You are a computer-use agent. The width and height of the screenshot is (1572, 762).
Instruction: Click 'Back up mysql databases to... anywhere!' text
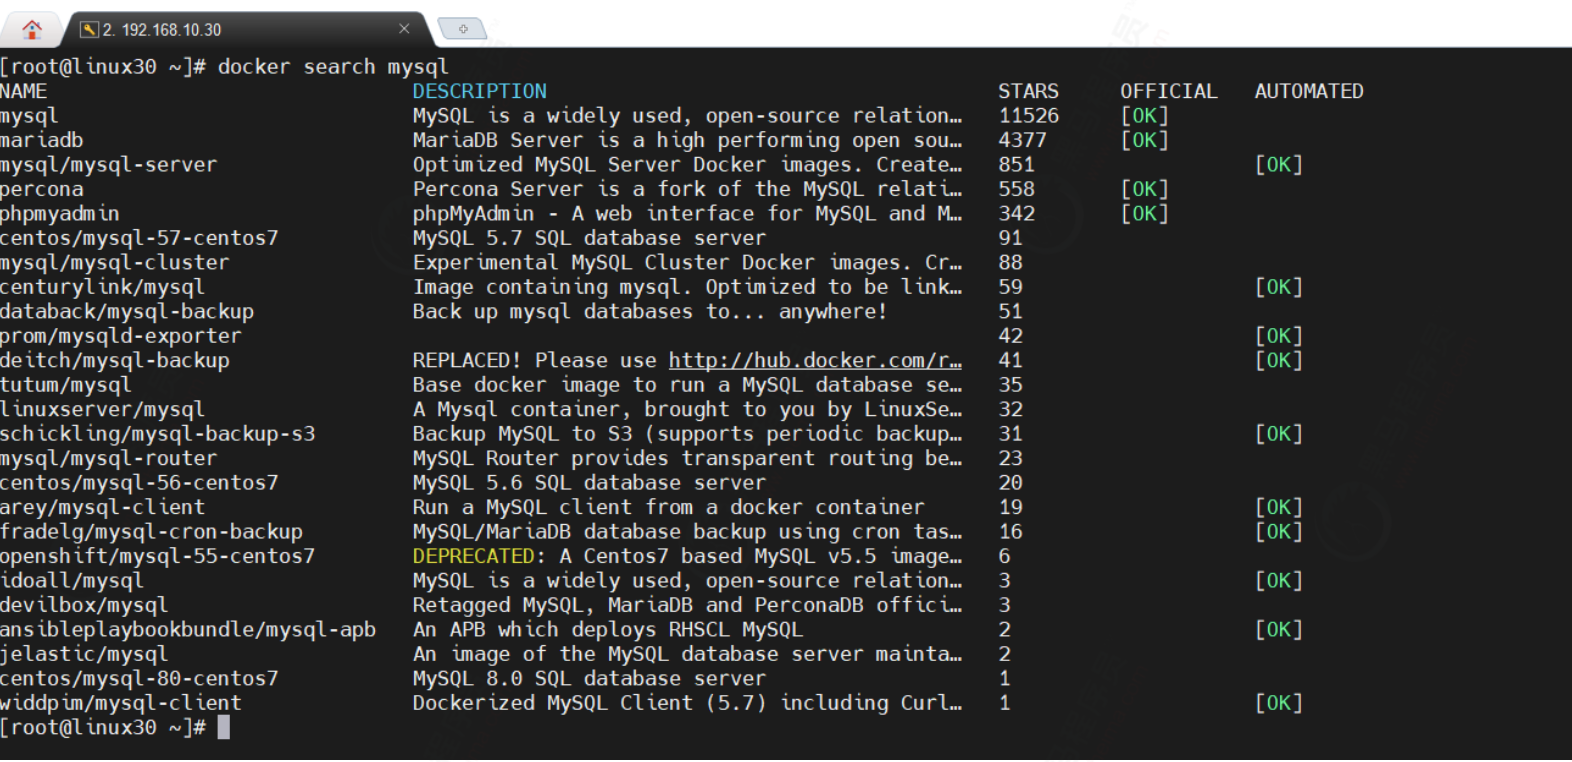click(650, 311)
